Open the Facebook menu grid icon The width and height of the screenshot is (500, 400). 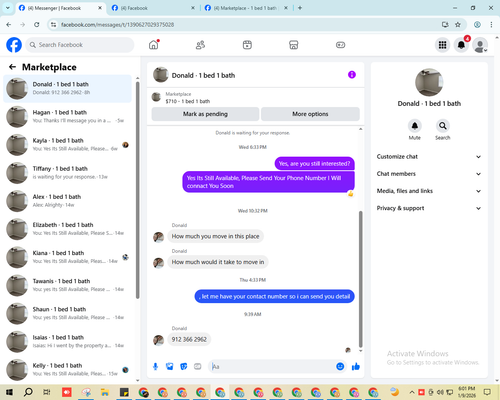click(x=442, y=45)
